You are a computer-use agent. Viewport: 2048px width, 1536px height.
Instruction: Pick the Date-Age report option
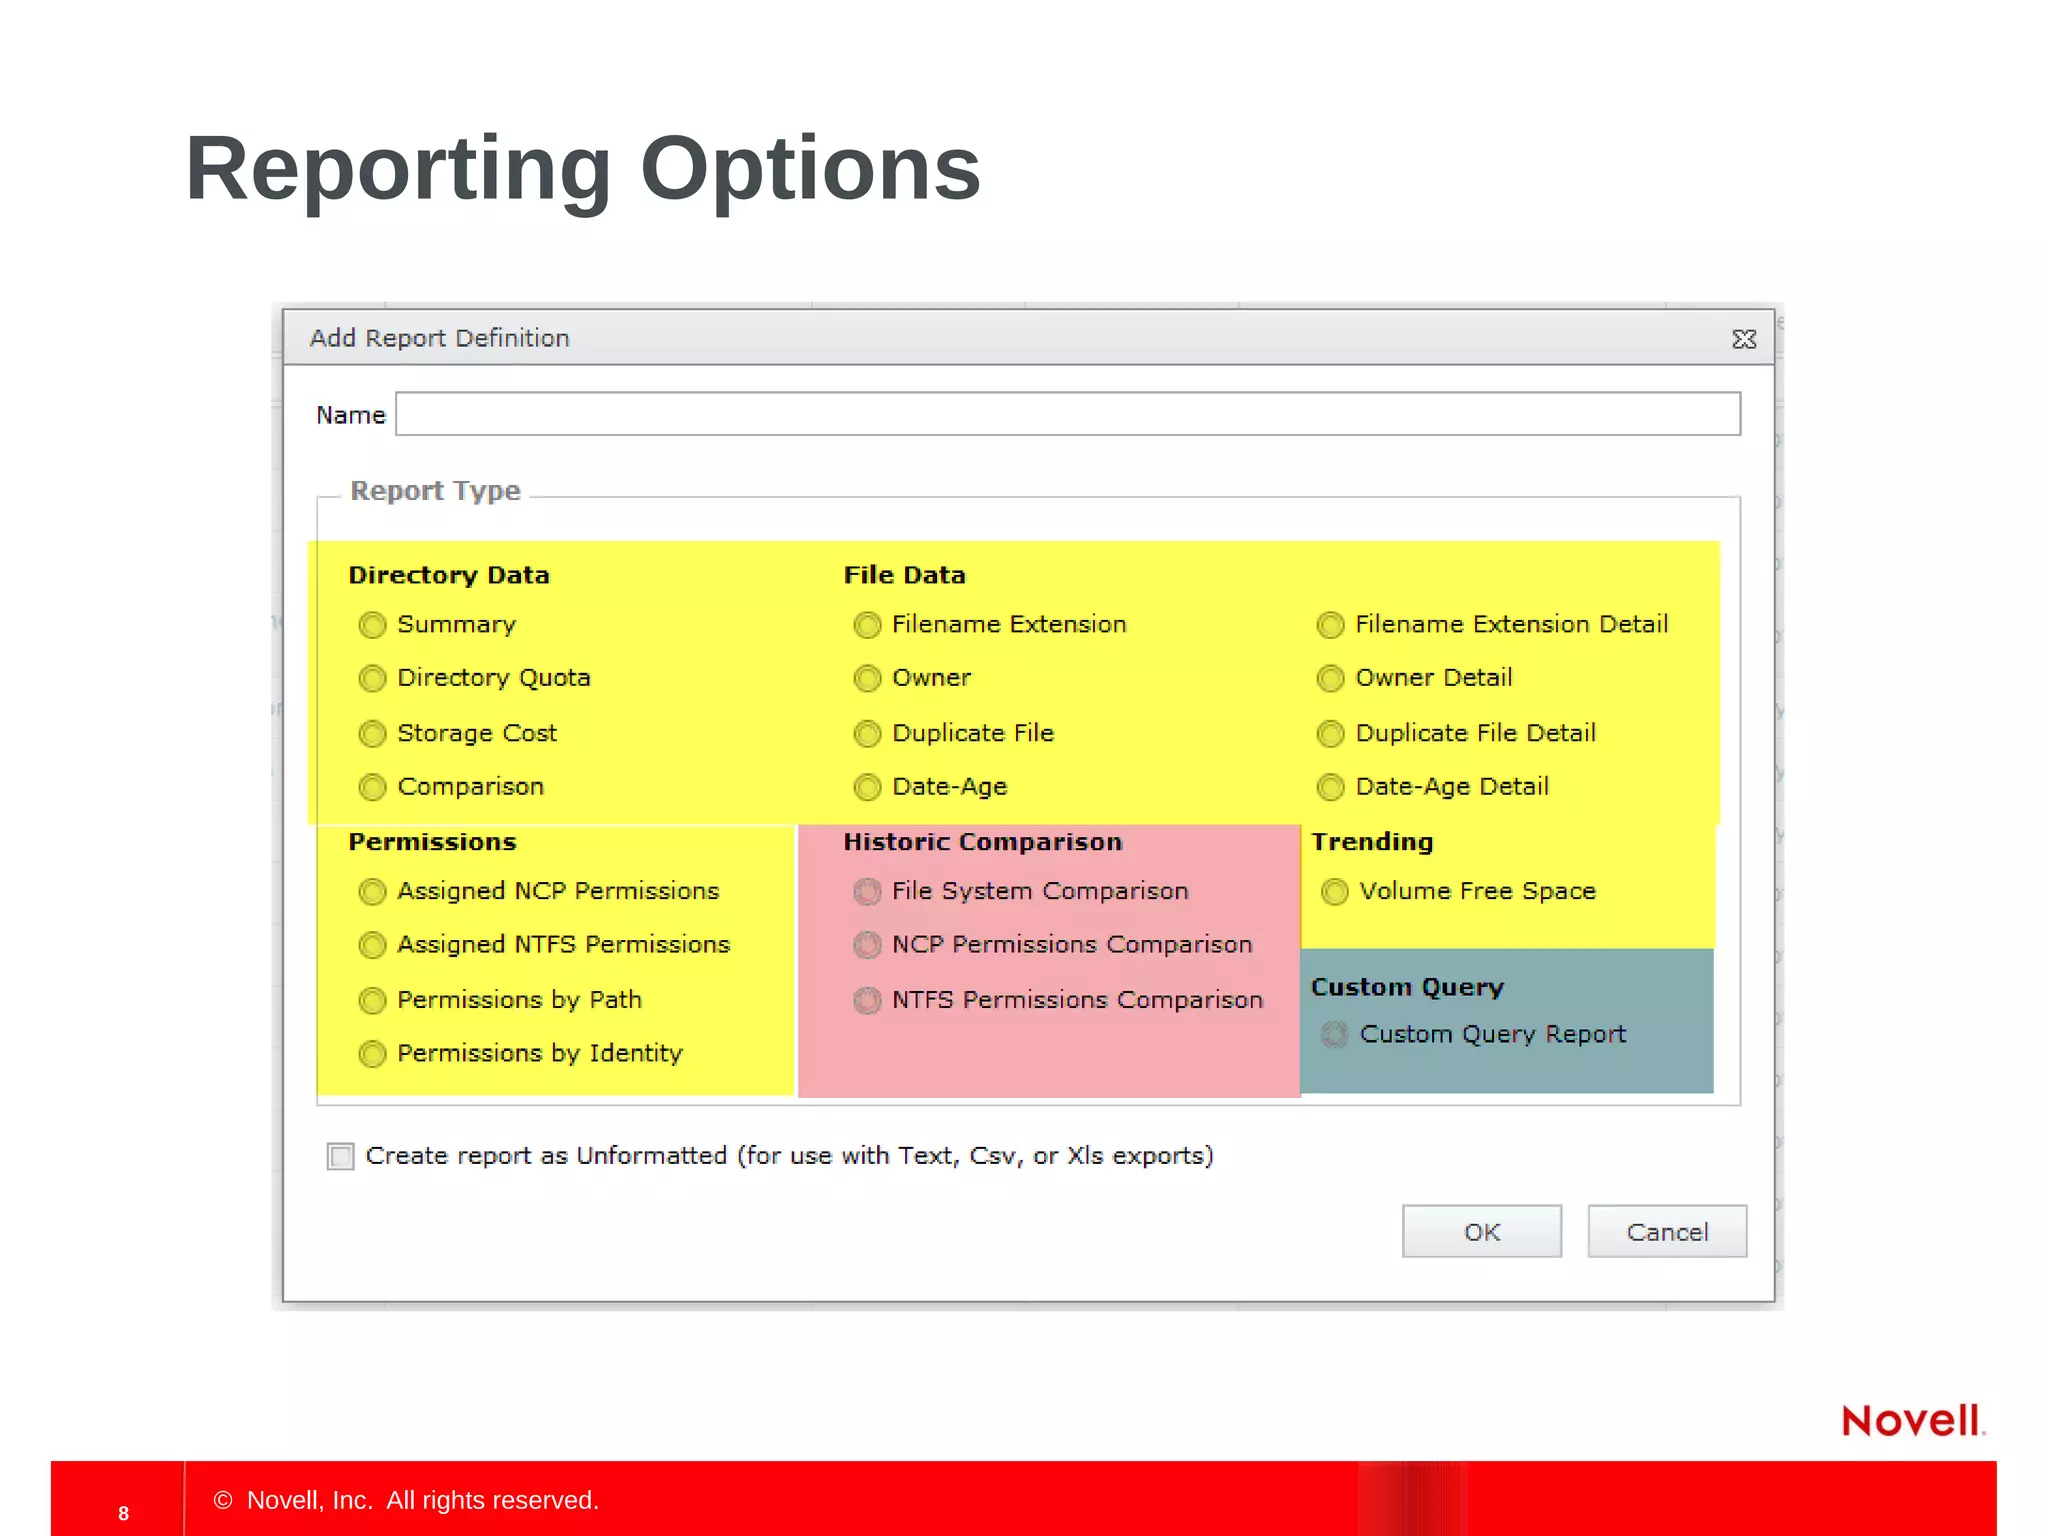point(867,787)
